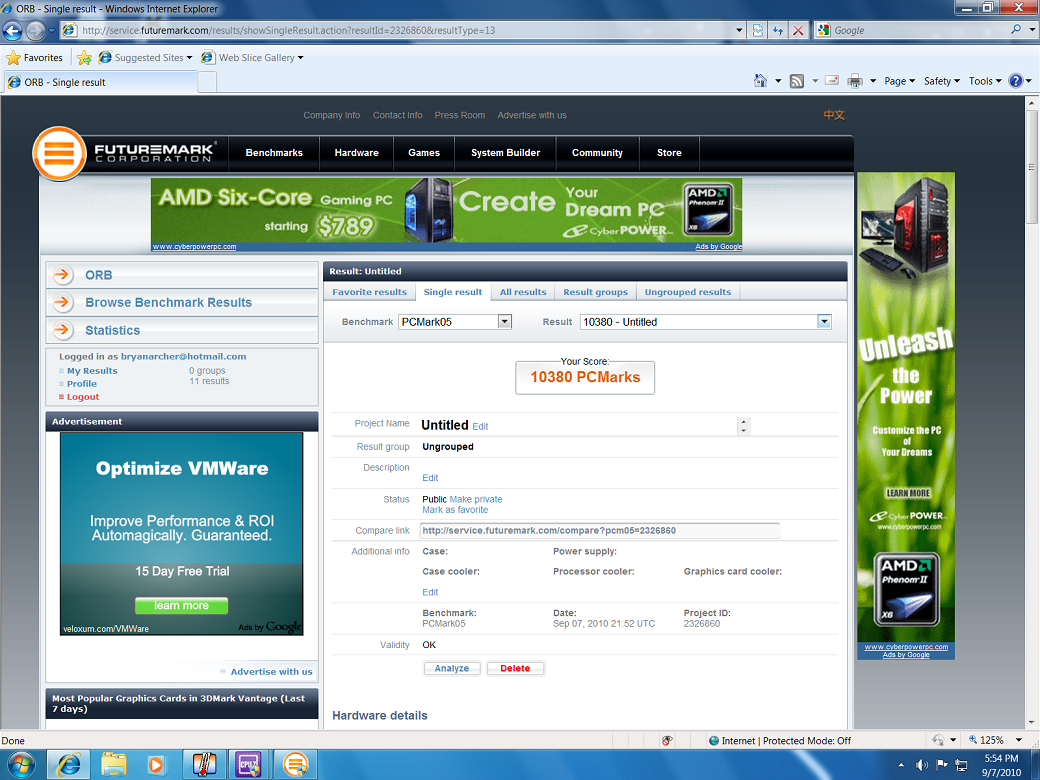Click Edit next to Untitled project name
The width and height of the screenshot is (1040, 780).
pos(480,426)
